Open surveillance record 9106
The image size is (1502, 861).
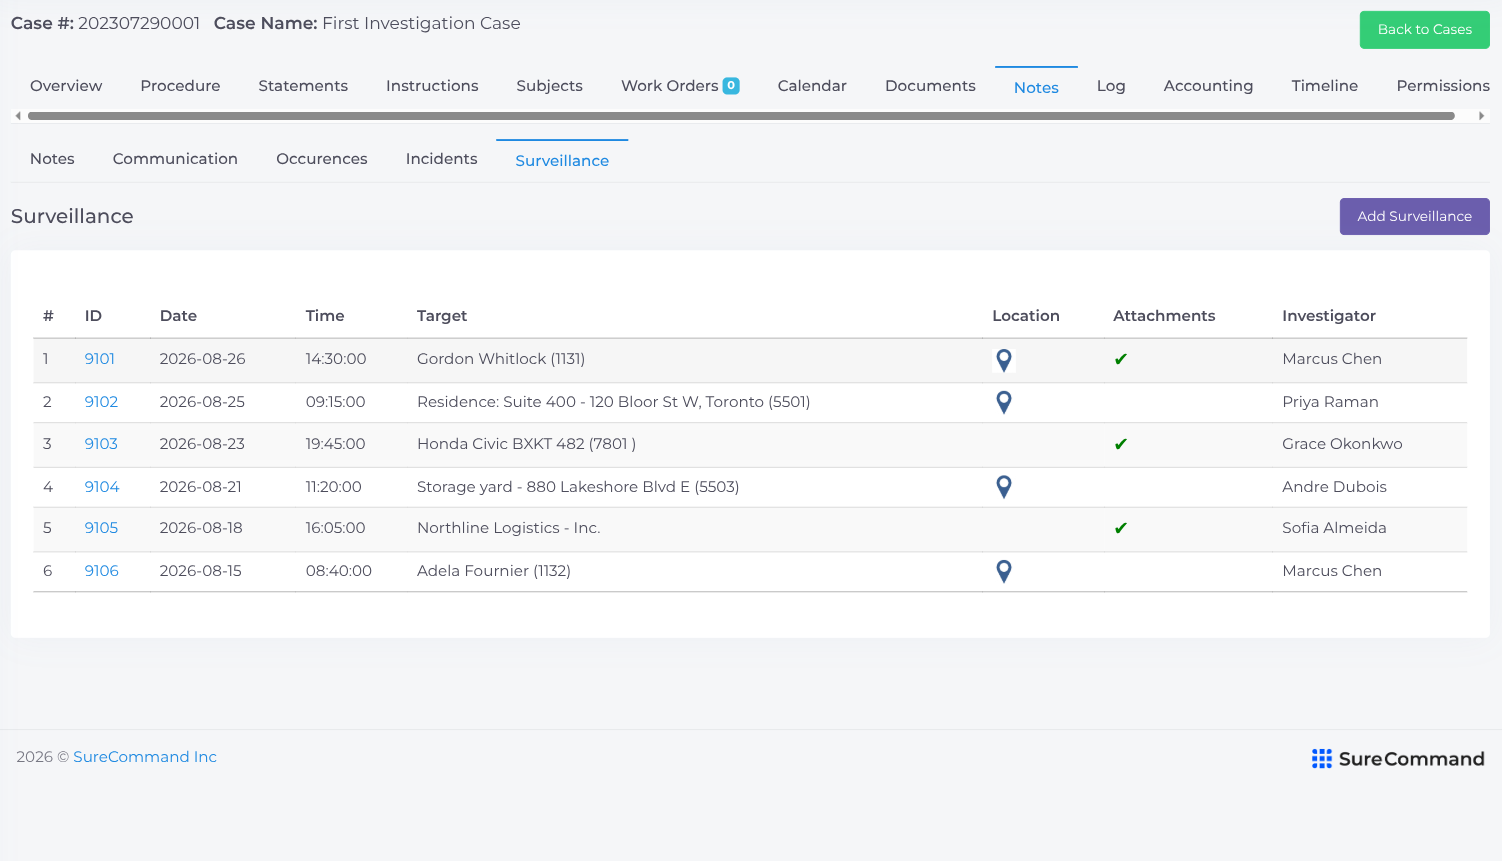101,571
